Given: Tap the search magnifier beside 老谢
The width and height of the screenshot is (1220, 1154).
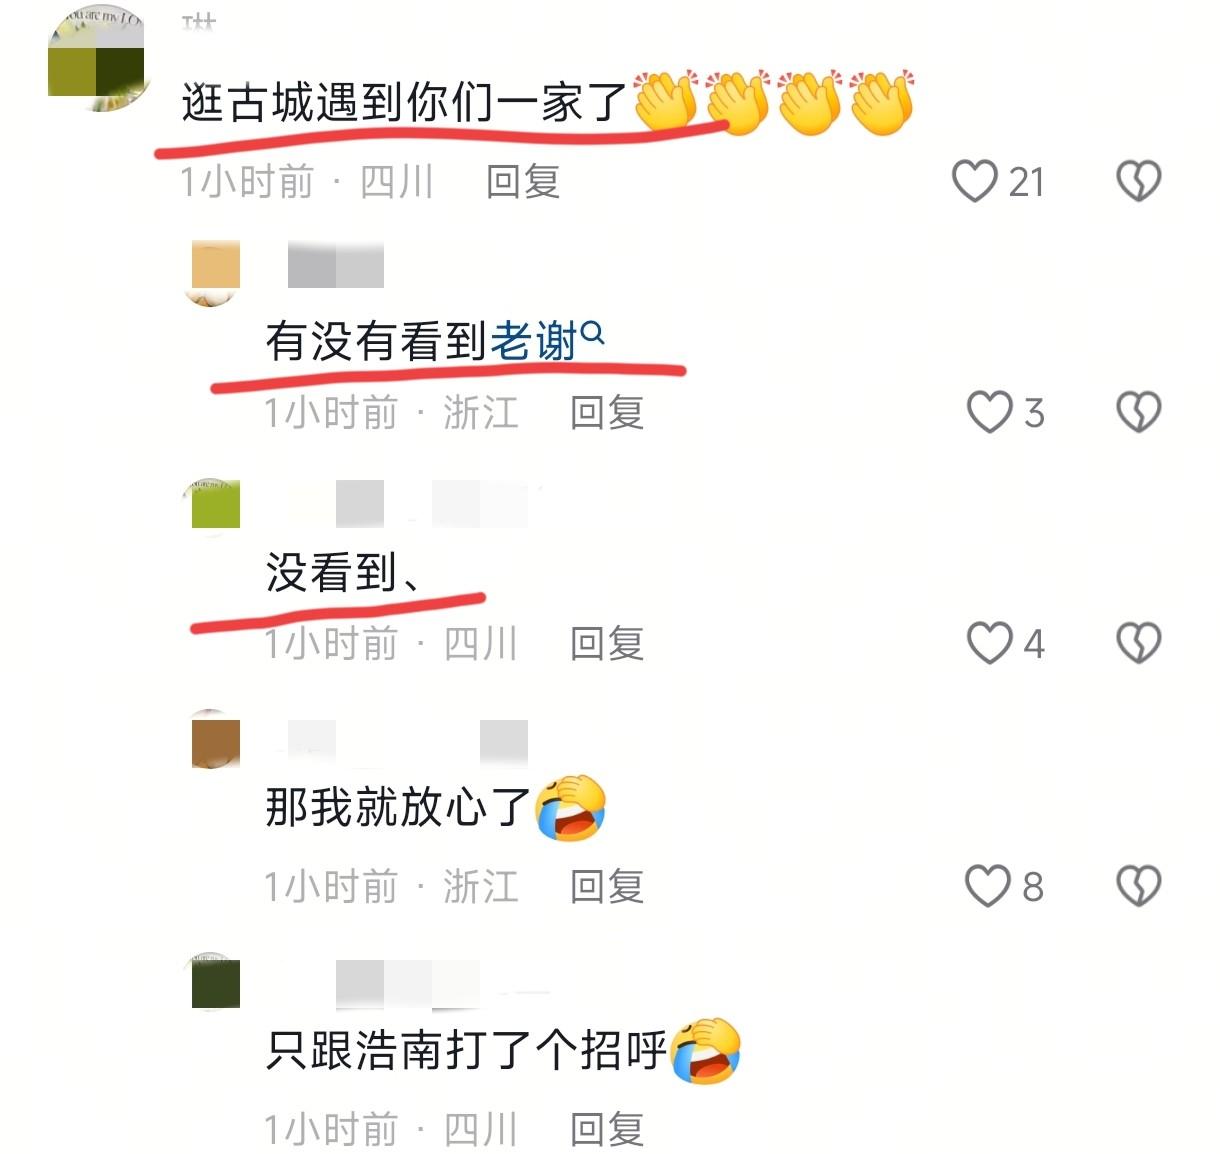Looking at the screenshot, I should click(593, 333).
